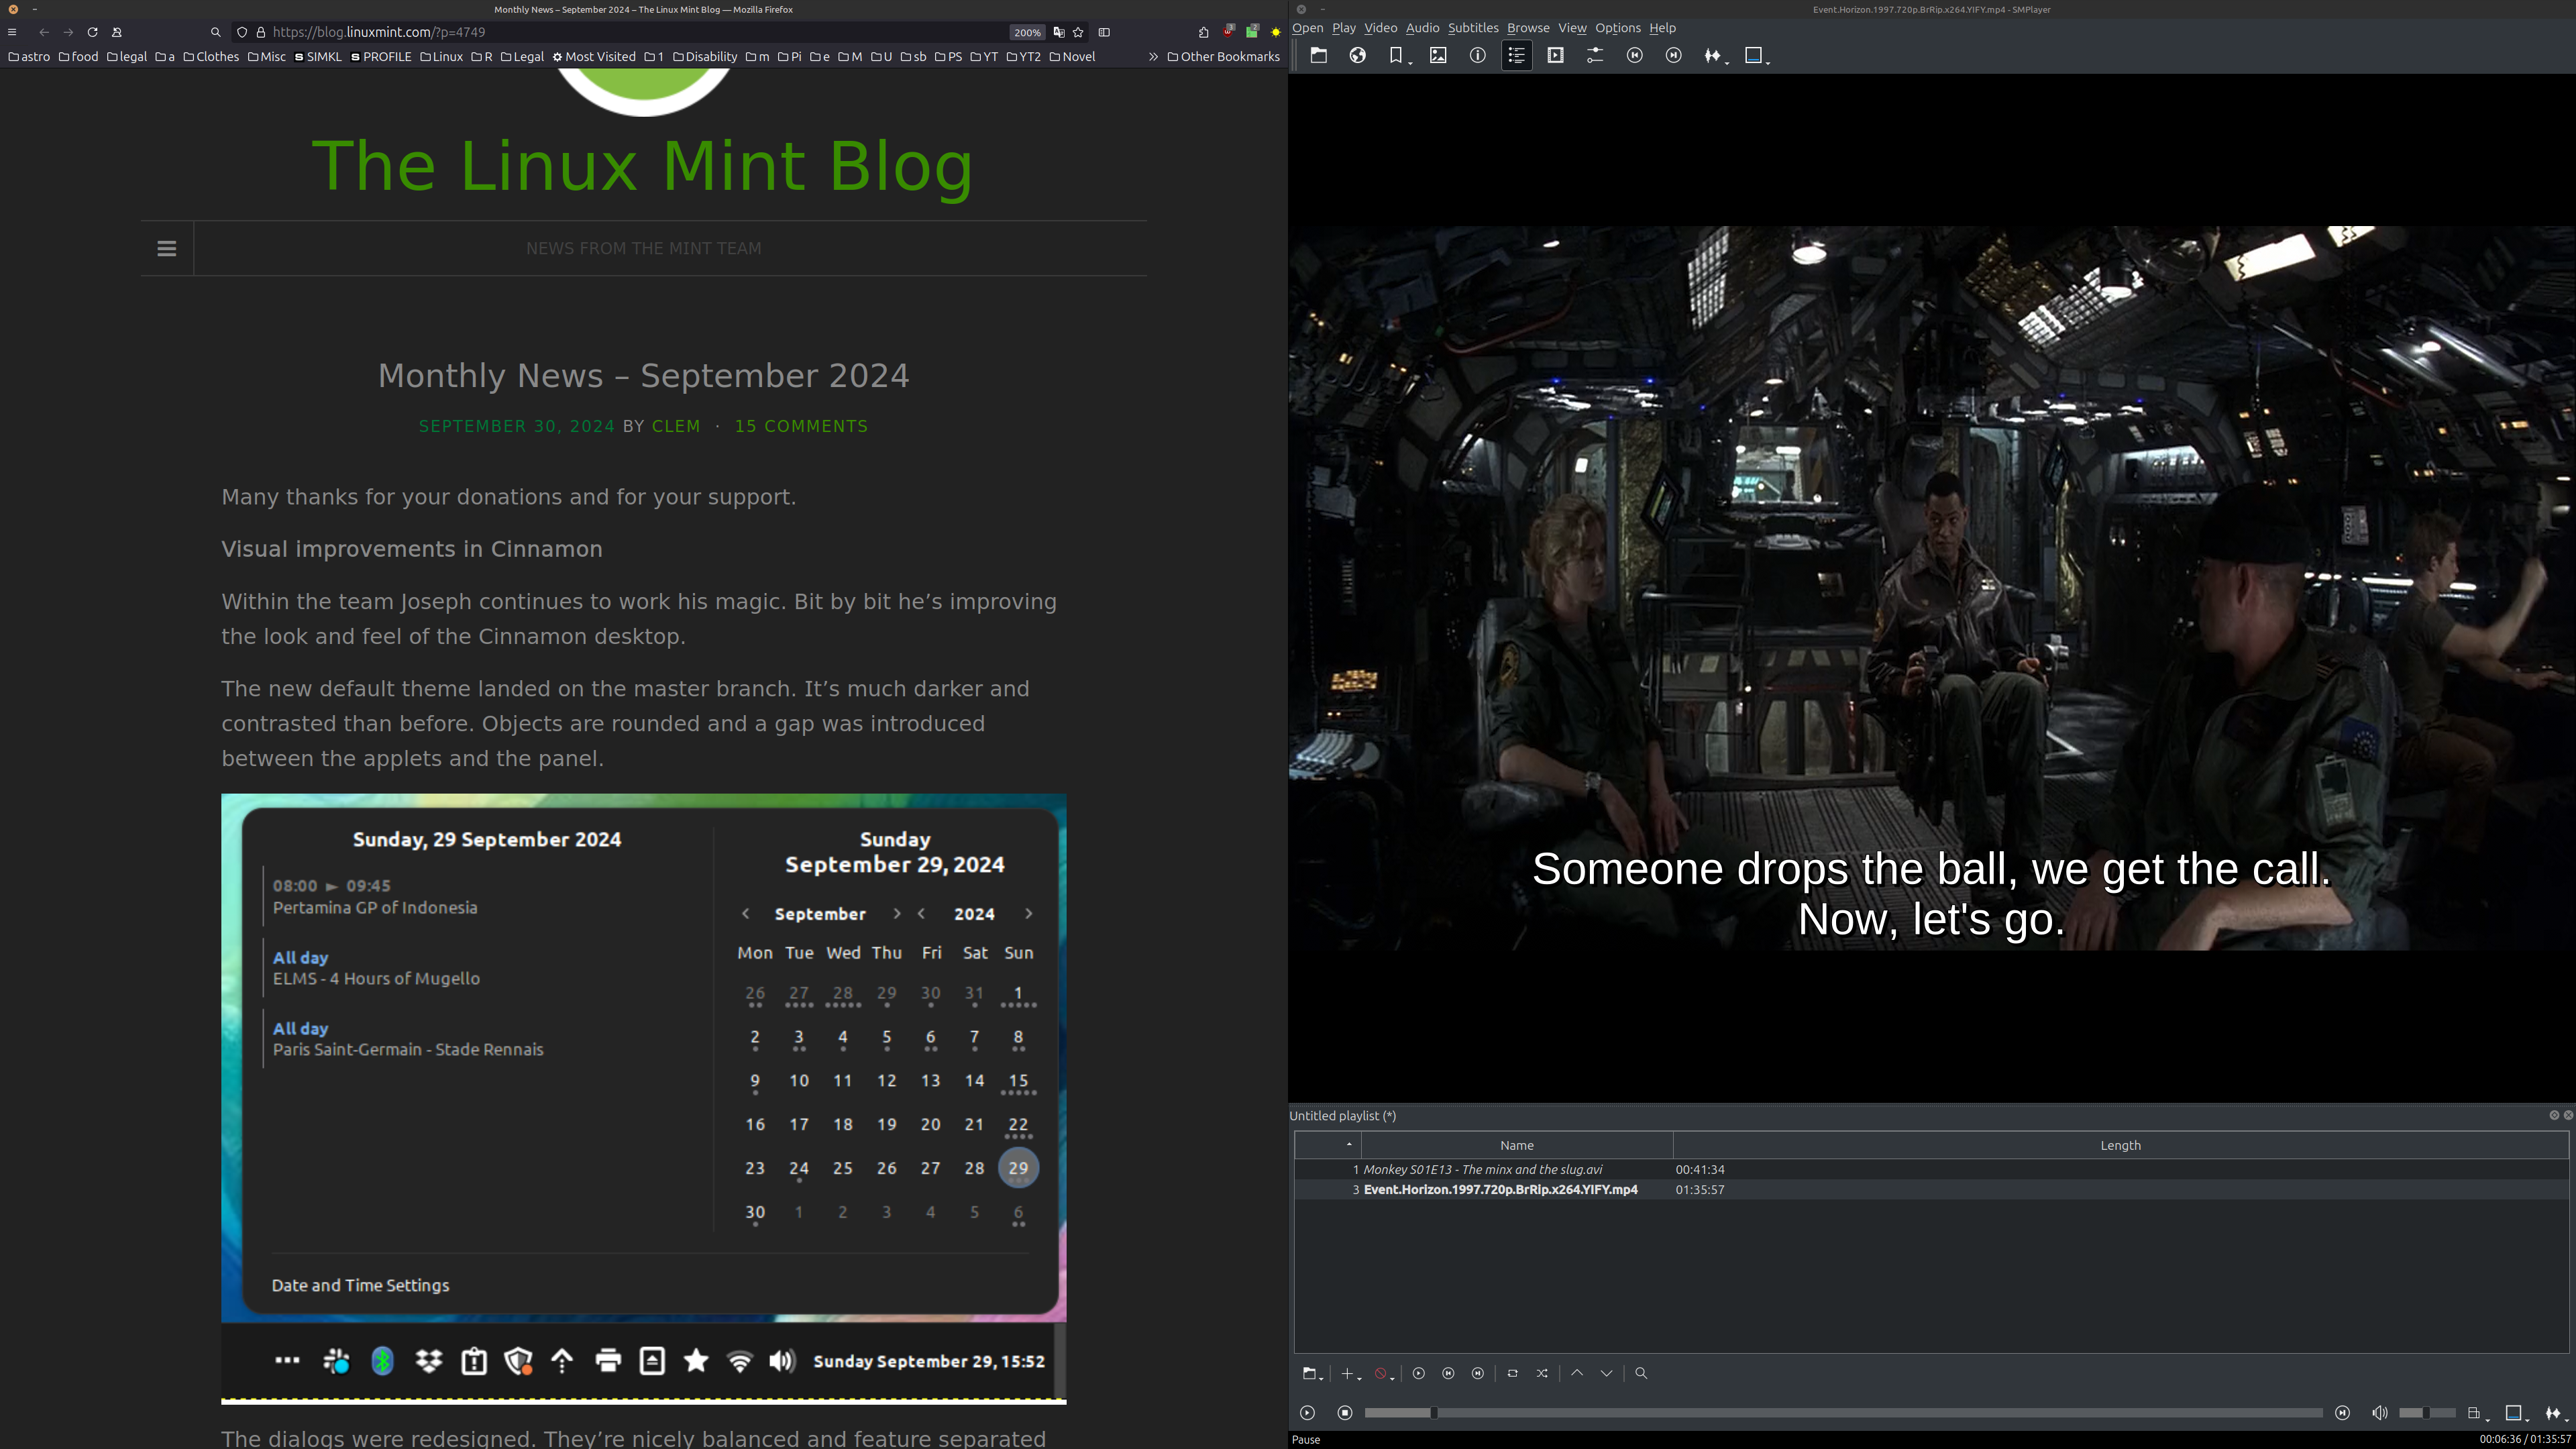Mute audio with the speaker icon
Image resolution: width=2576 pixels, height=1449 pixels.
coord(2380,1413)
